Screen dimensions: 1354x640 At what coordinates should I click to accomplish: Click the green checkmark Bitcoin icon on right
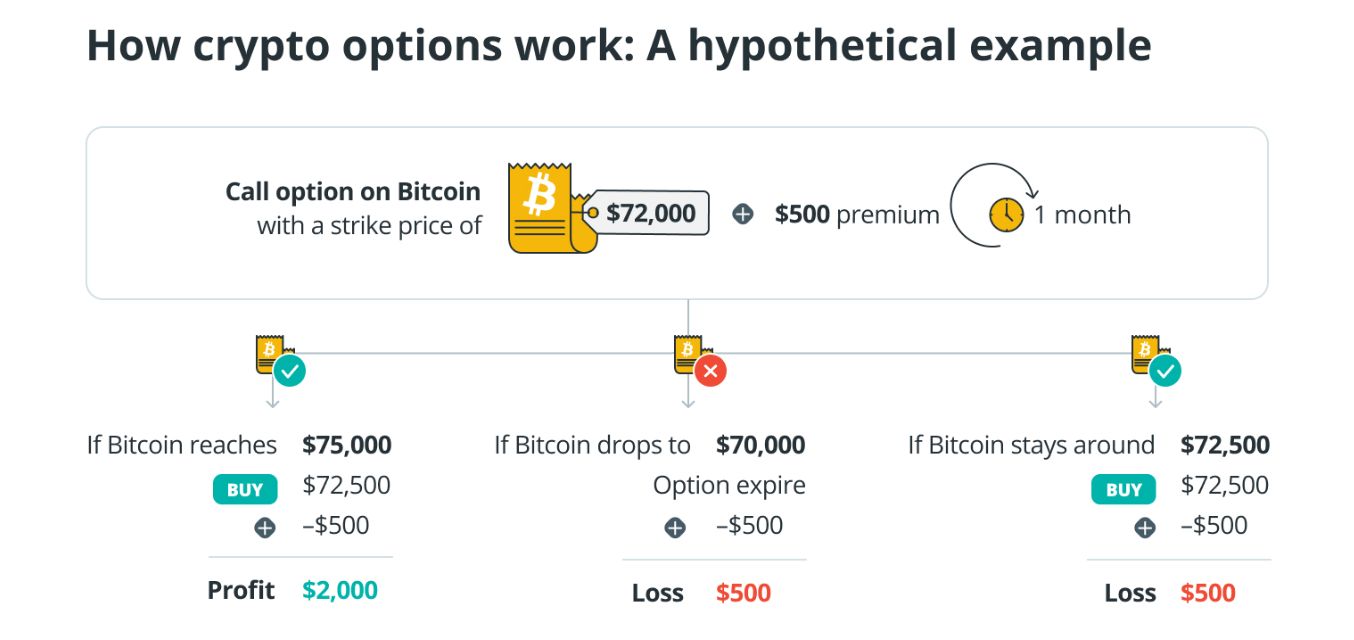1155,361
